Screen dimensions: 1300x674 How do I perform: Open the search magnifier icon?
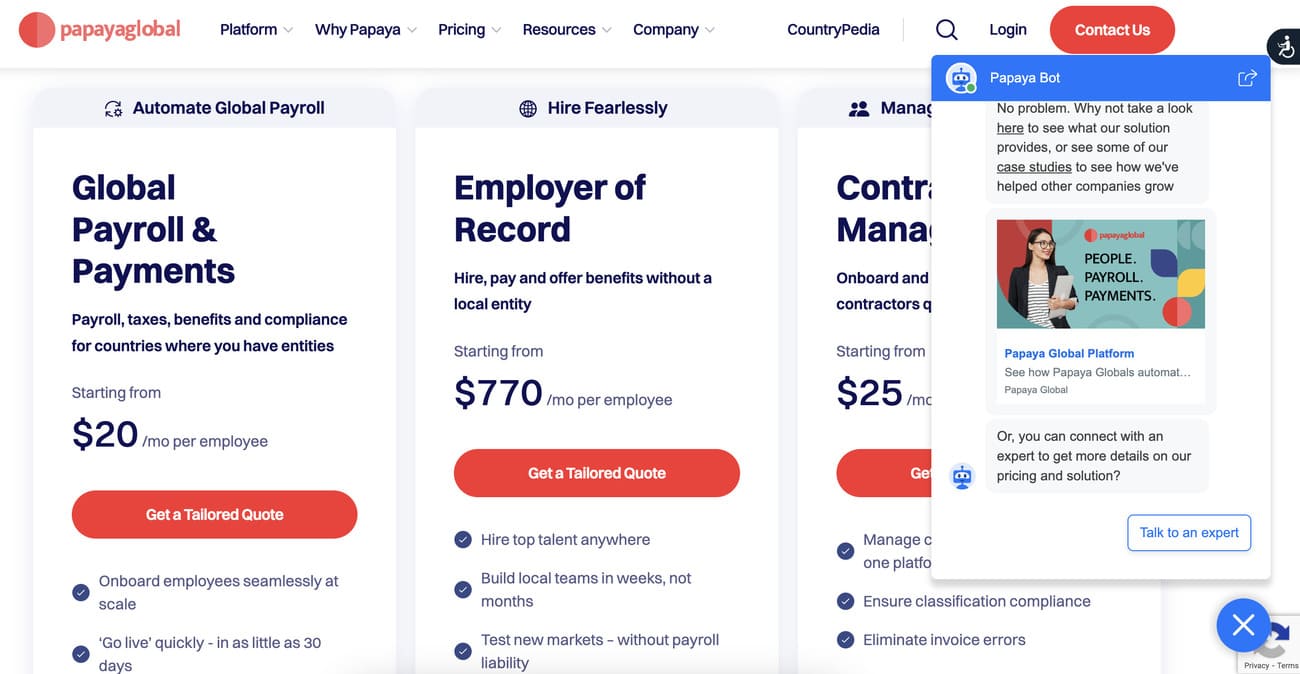946,30
